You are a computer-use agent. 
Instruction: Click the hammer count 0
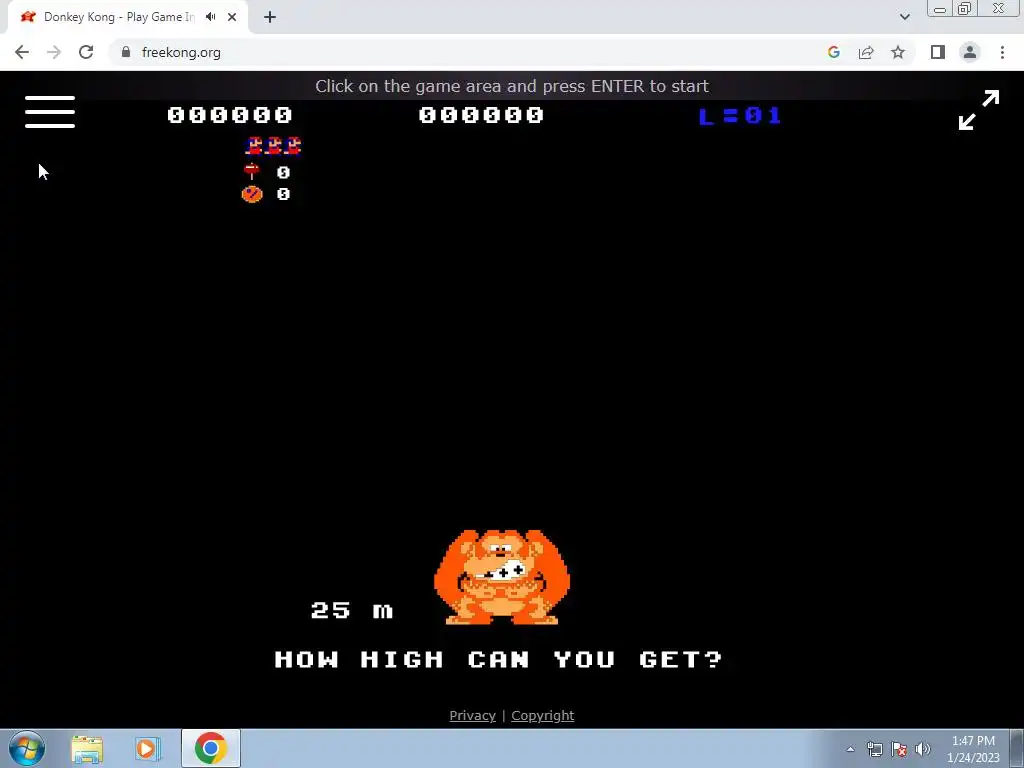click(x=283, y=172)
